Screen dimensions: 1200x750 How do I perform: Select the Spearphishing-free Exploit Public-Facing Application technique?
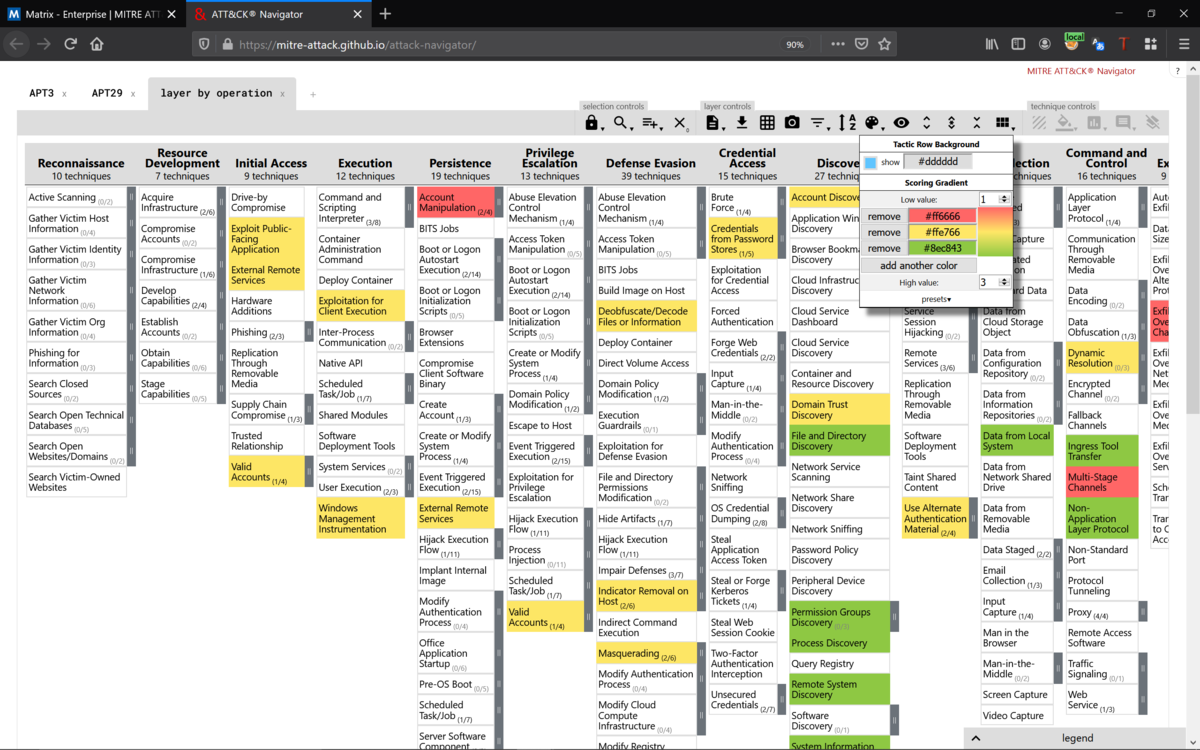pos(266,239)
